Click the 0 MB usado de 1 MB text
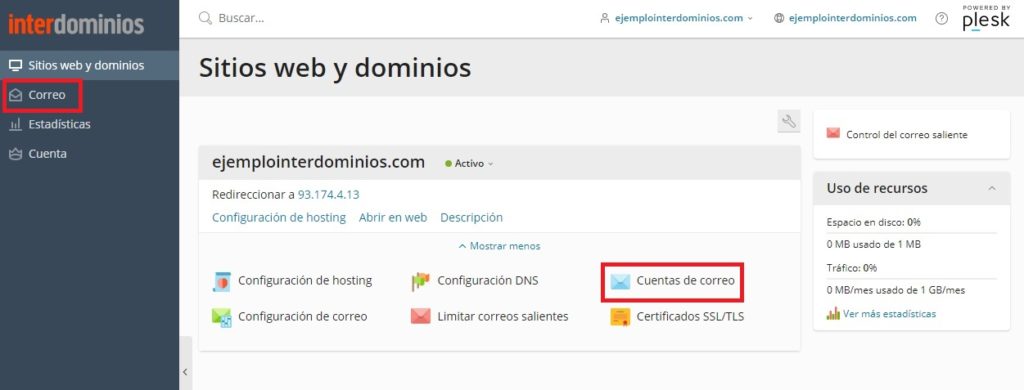The height and width of the screenshot is (390, 1024). (x=874, y=244)
